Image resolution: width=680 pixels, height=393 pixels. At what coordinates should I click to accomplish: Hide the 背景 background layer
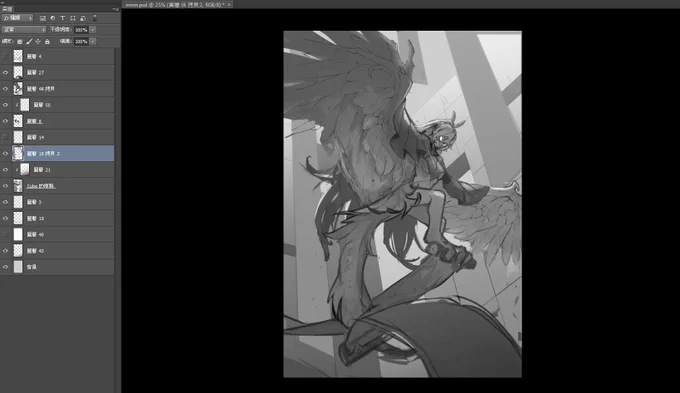point(5,267)
